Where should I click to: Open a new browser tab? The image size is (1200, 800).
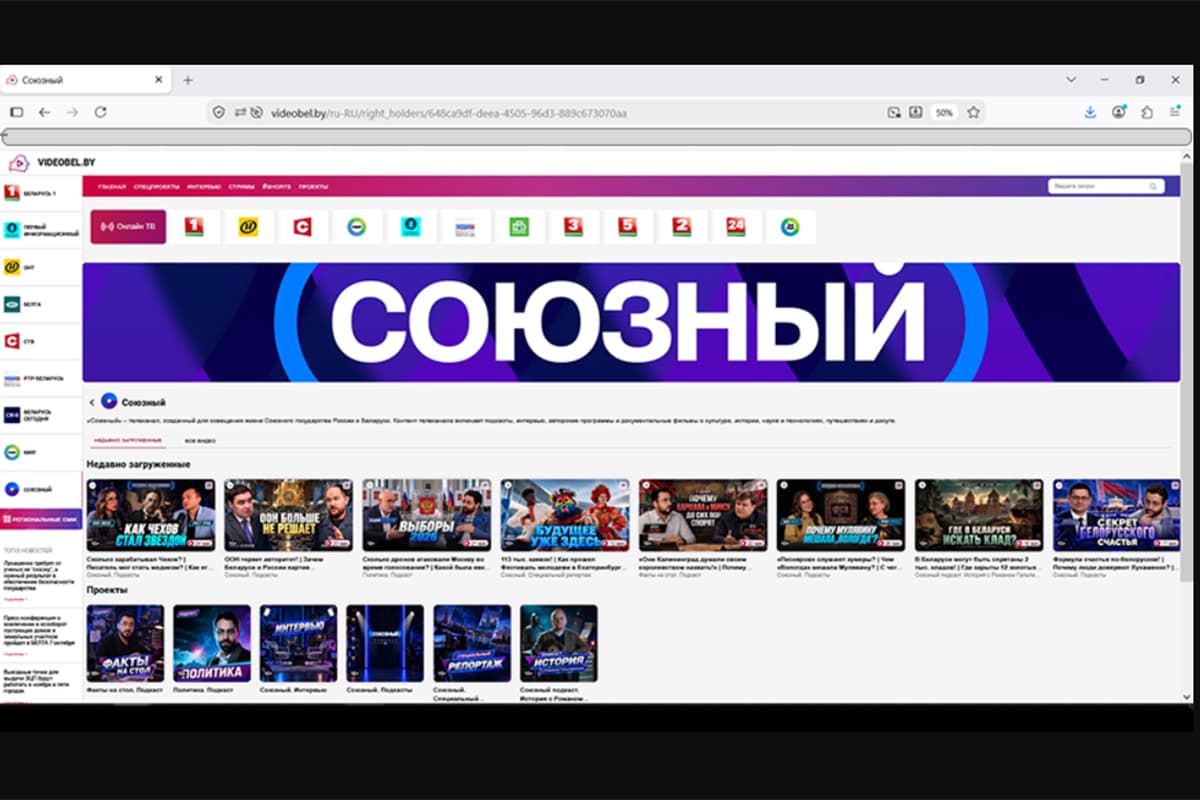point(187,80)
